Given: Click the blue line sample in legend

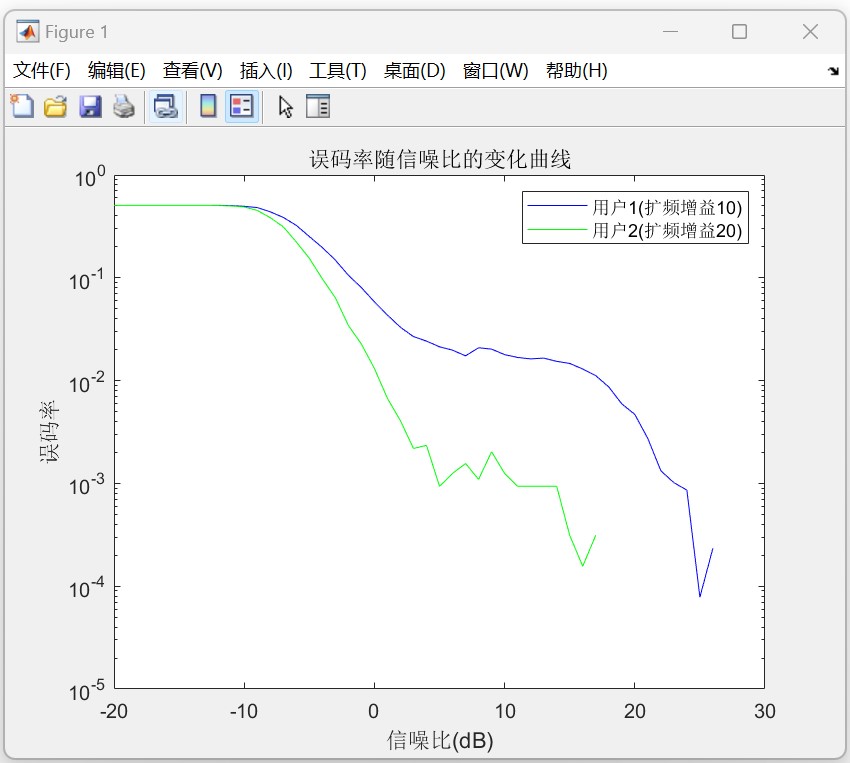Looking at the screenshot, I should tap(557, 206).
